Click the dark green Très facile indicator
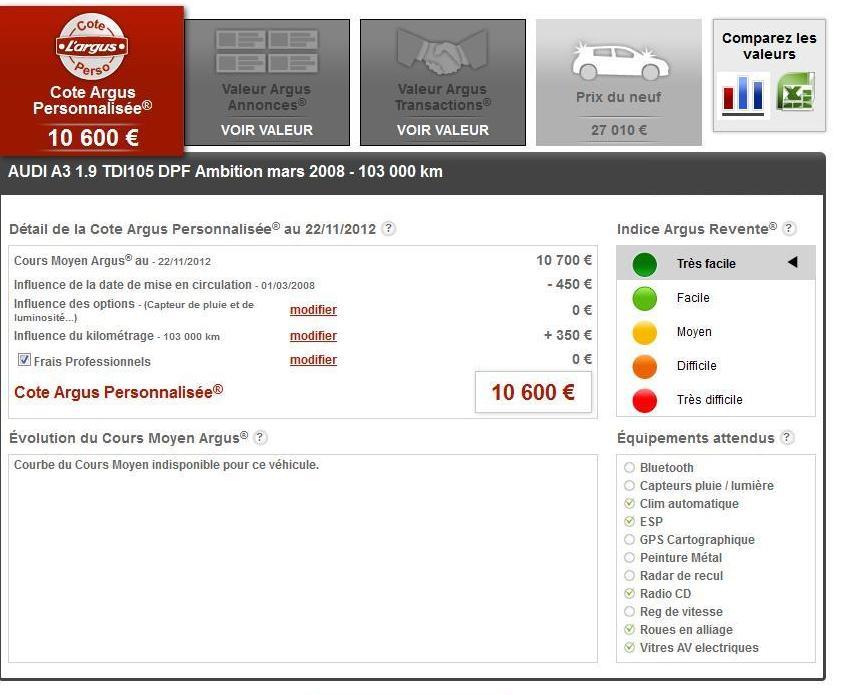Image resolution: width=848 pixels, height=695 pixels. 645,264
